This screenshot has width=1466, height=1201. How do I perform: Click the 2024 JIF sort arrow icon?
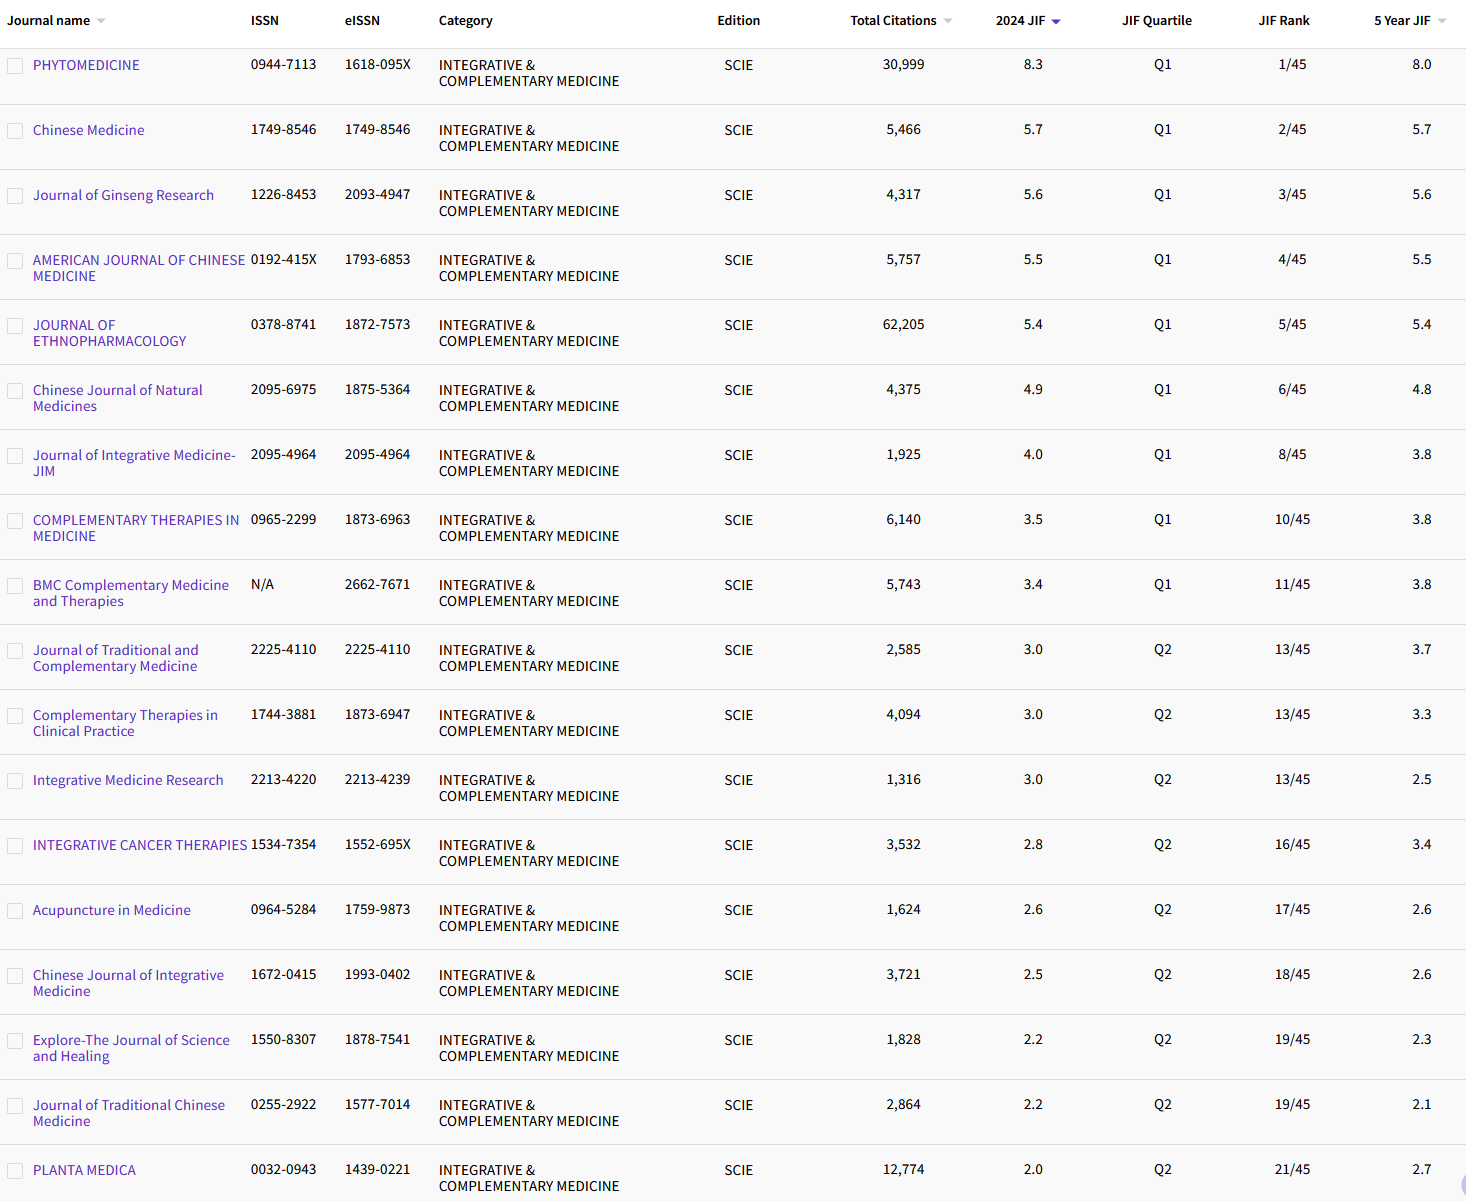1055,20
